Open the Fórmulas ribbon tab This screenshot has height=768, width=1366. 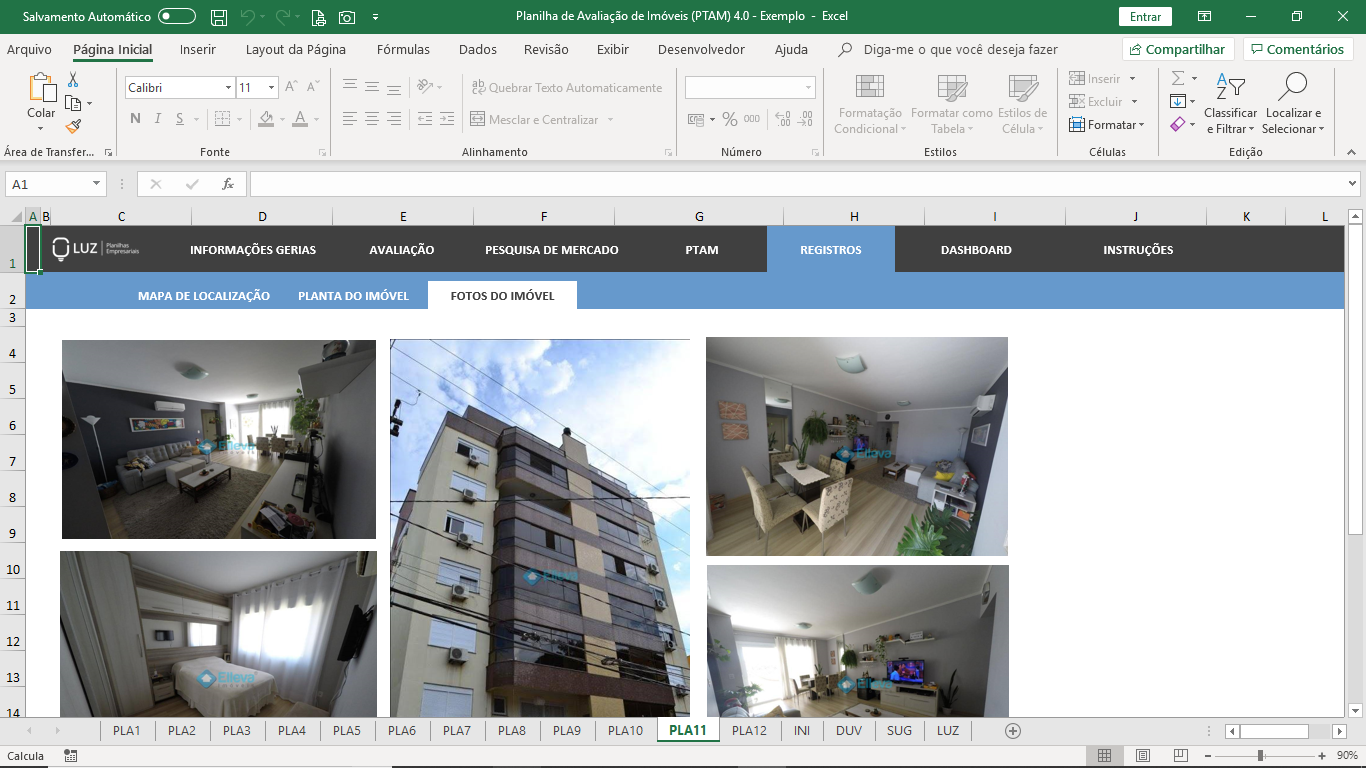click(403, 50)
